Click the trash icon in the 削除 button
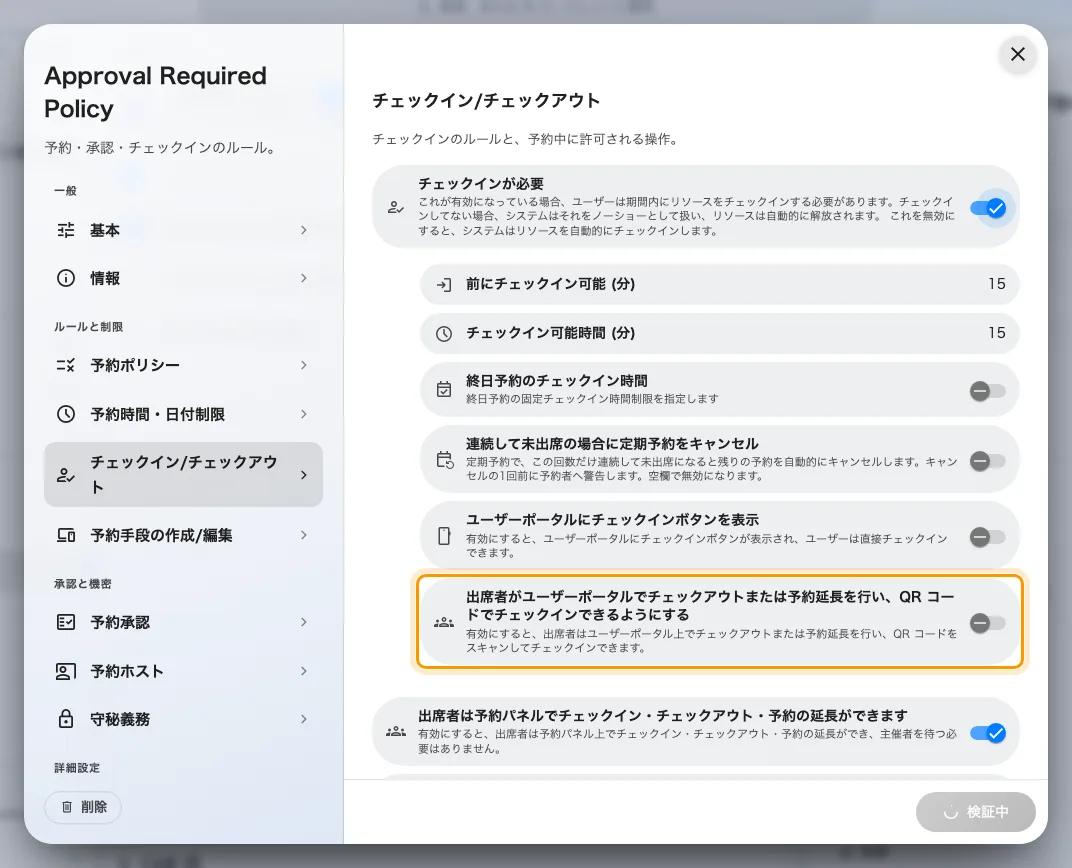 click(66, 807)
